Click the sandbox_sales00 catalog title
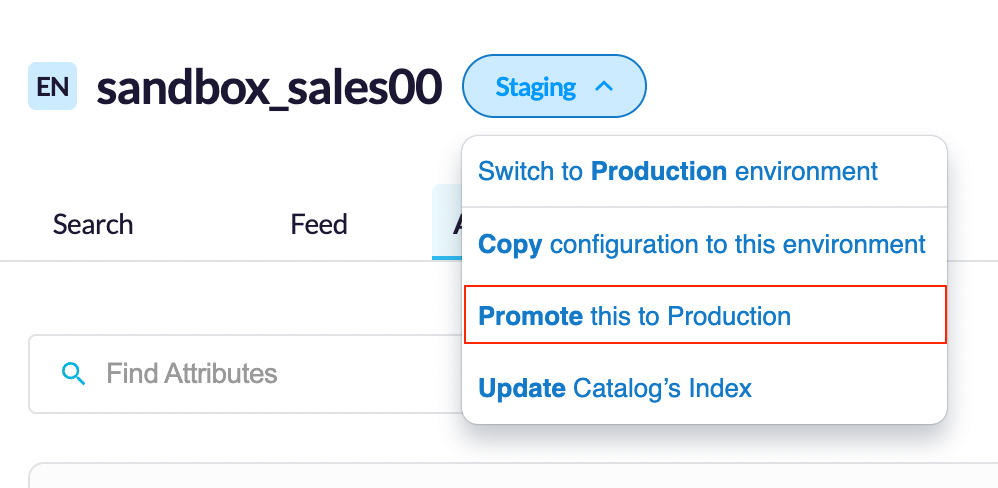Image resolution: width=998 pixels, height=488 pixels. (x=269, y=87)
